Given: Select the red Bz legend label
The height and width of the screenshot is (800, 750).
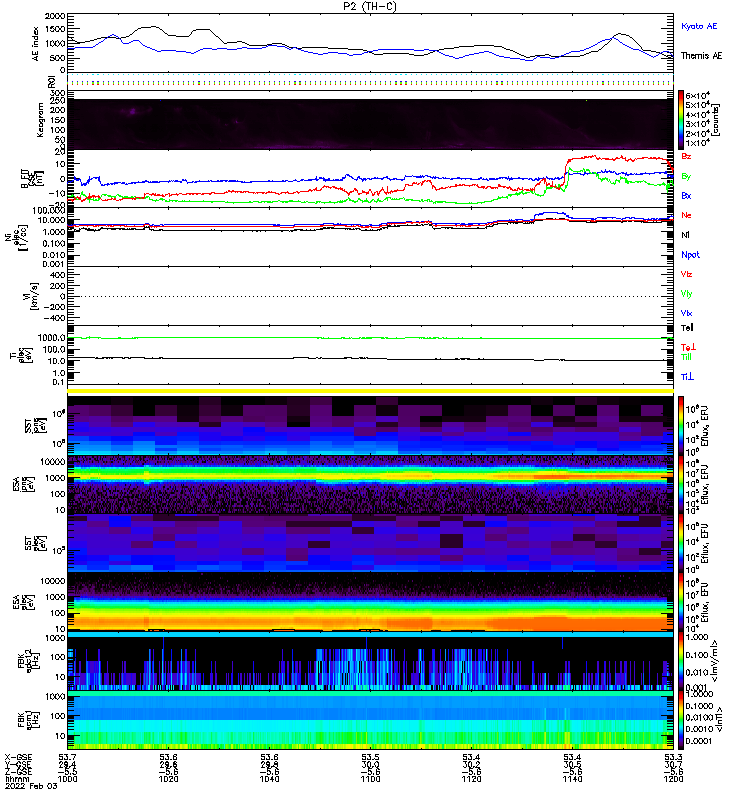Looking at the screenshot, I should pos(686,156).
